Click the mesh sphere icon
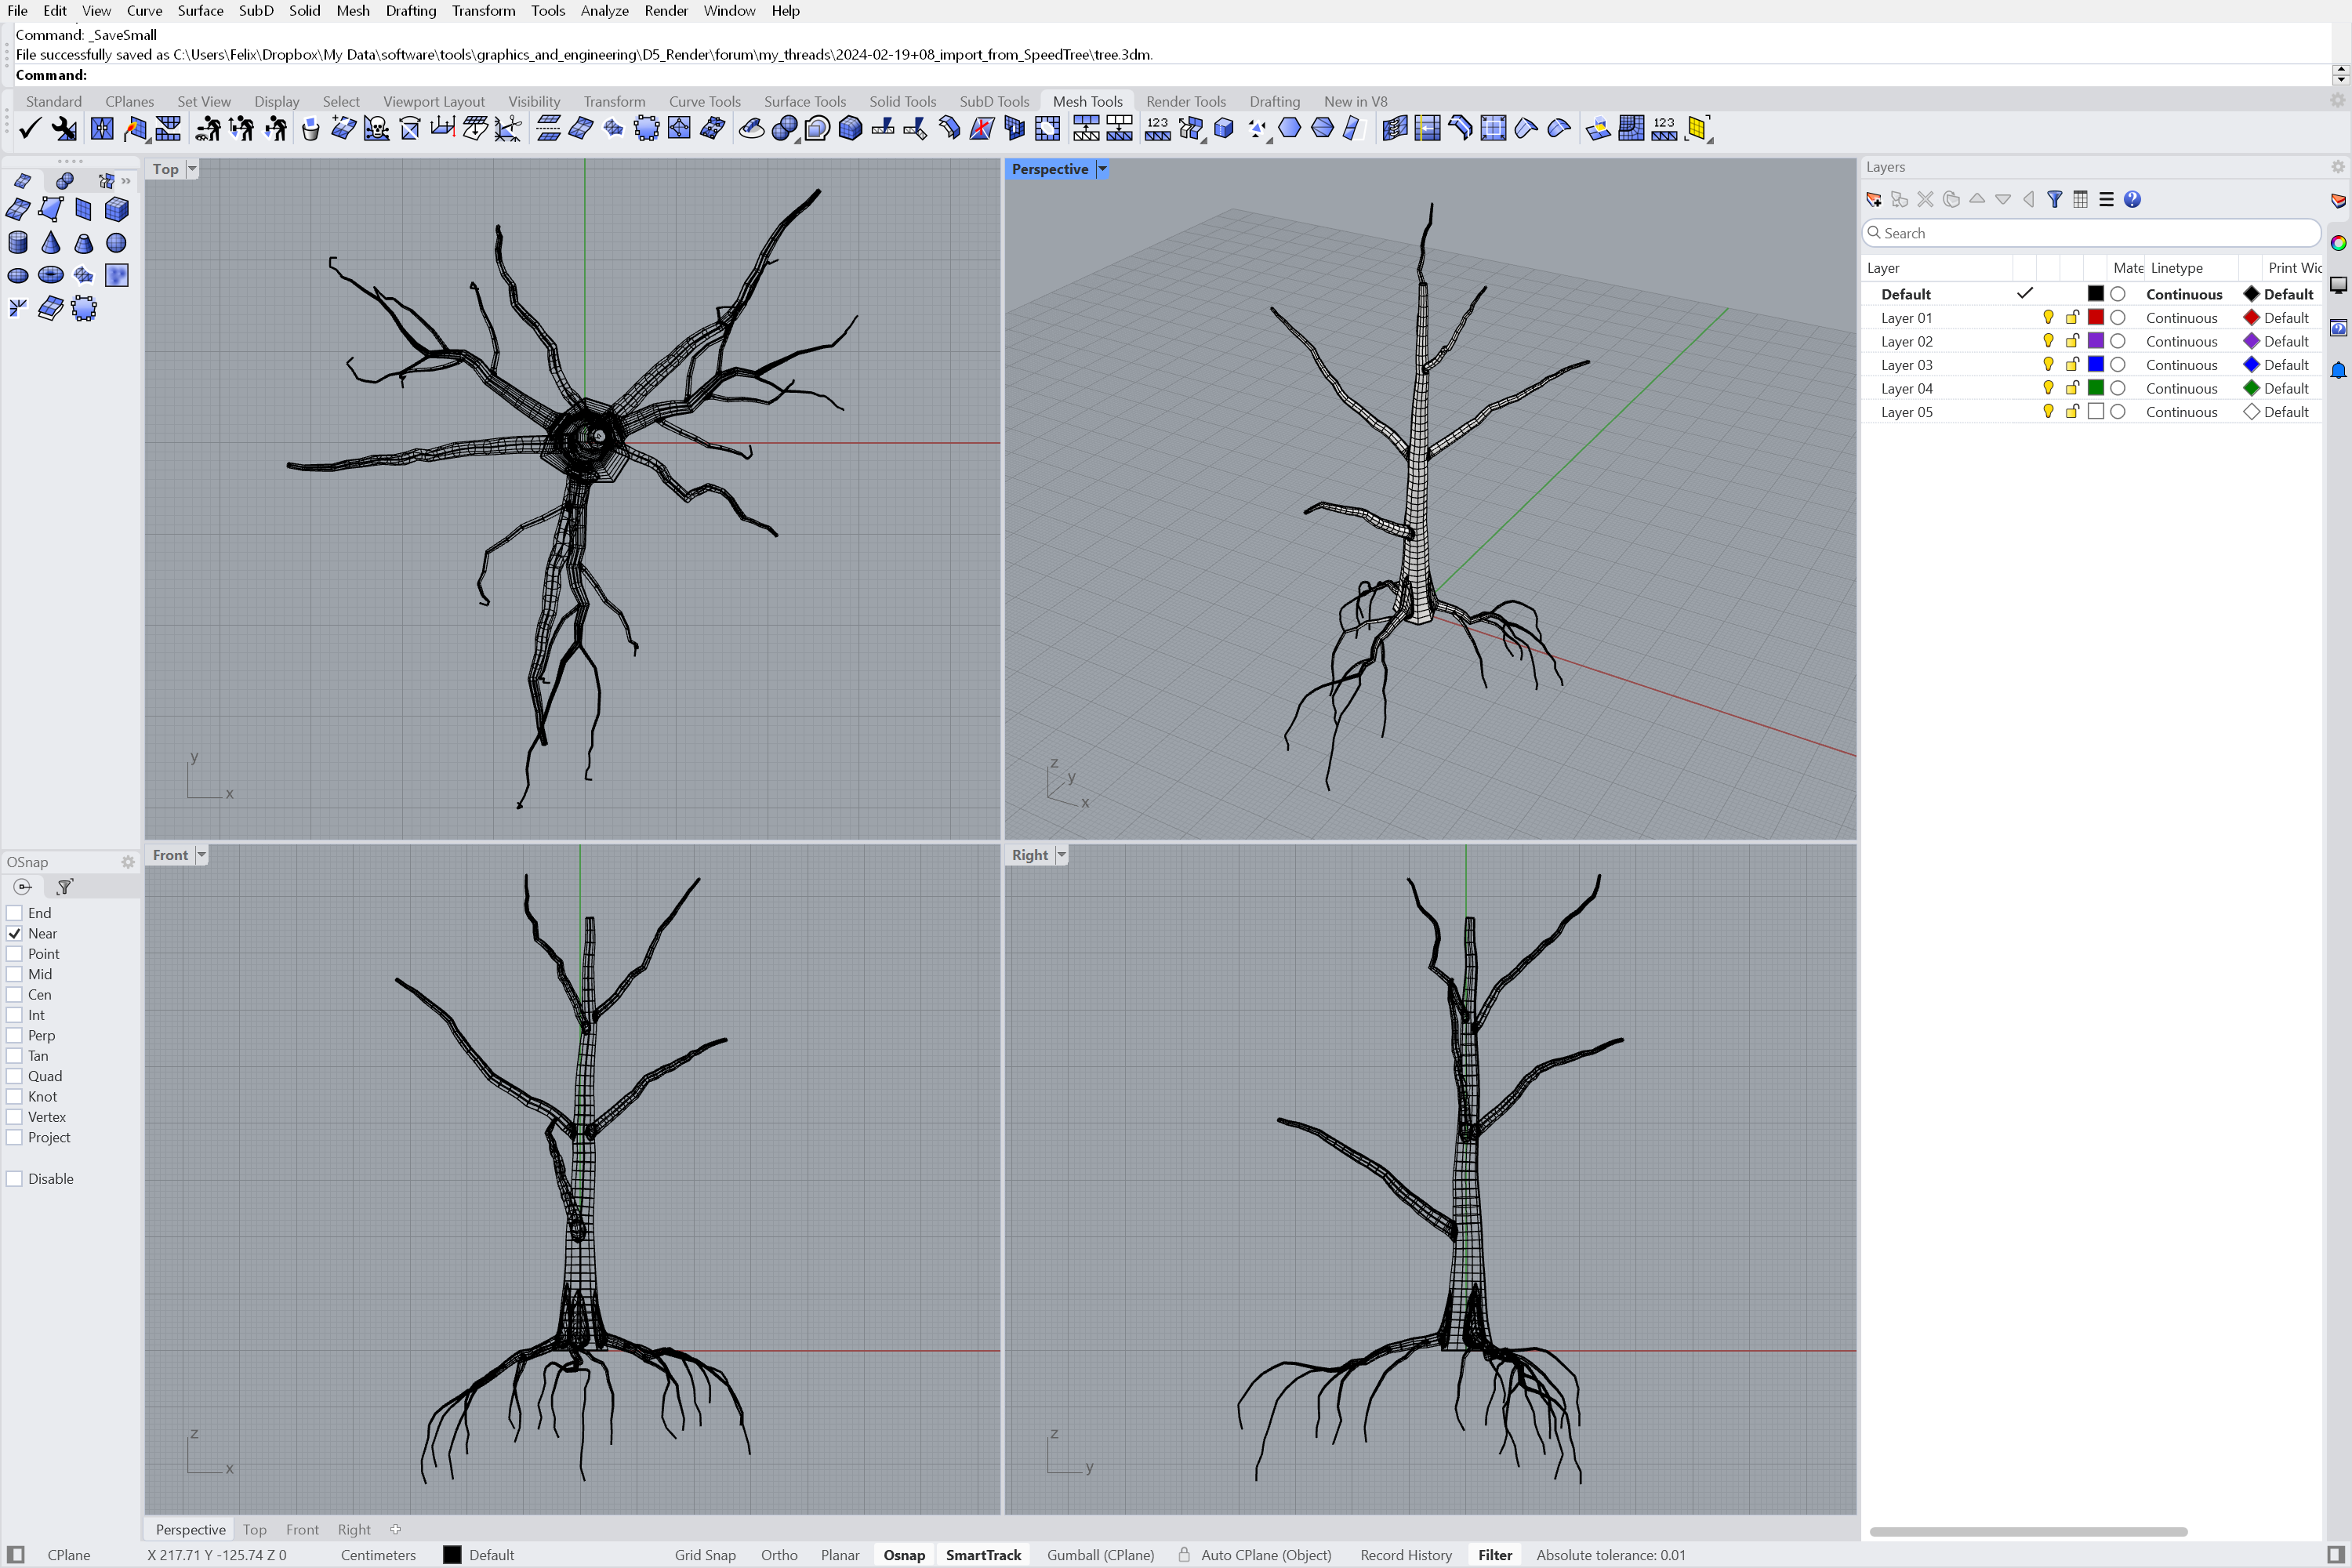This screenshot has height=1568, width=2352. (x=116, y=242)
